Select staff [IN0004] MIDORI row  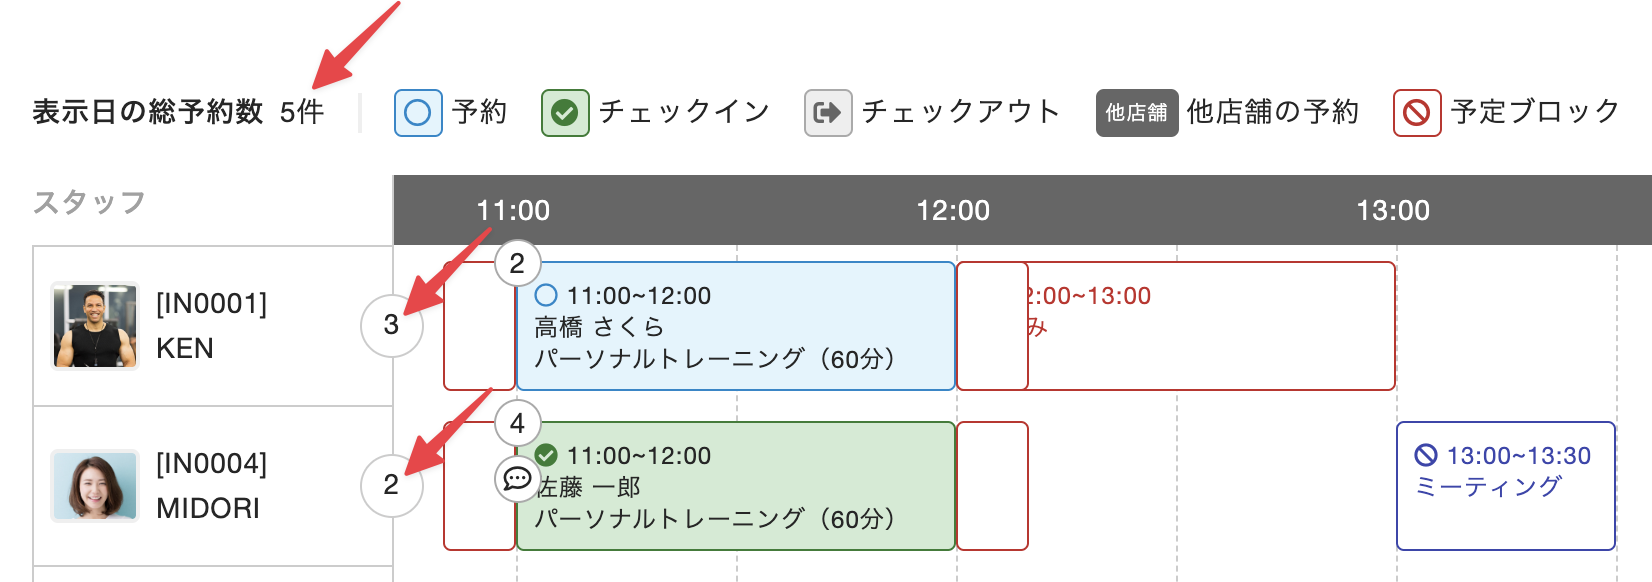point(212,486)
